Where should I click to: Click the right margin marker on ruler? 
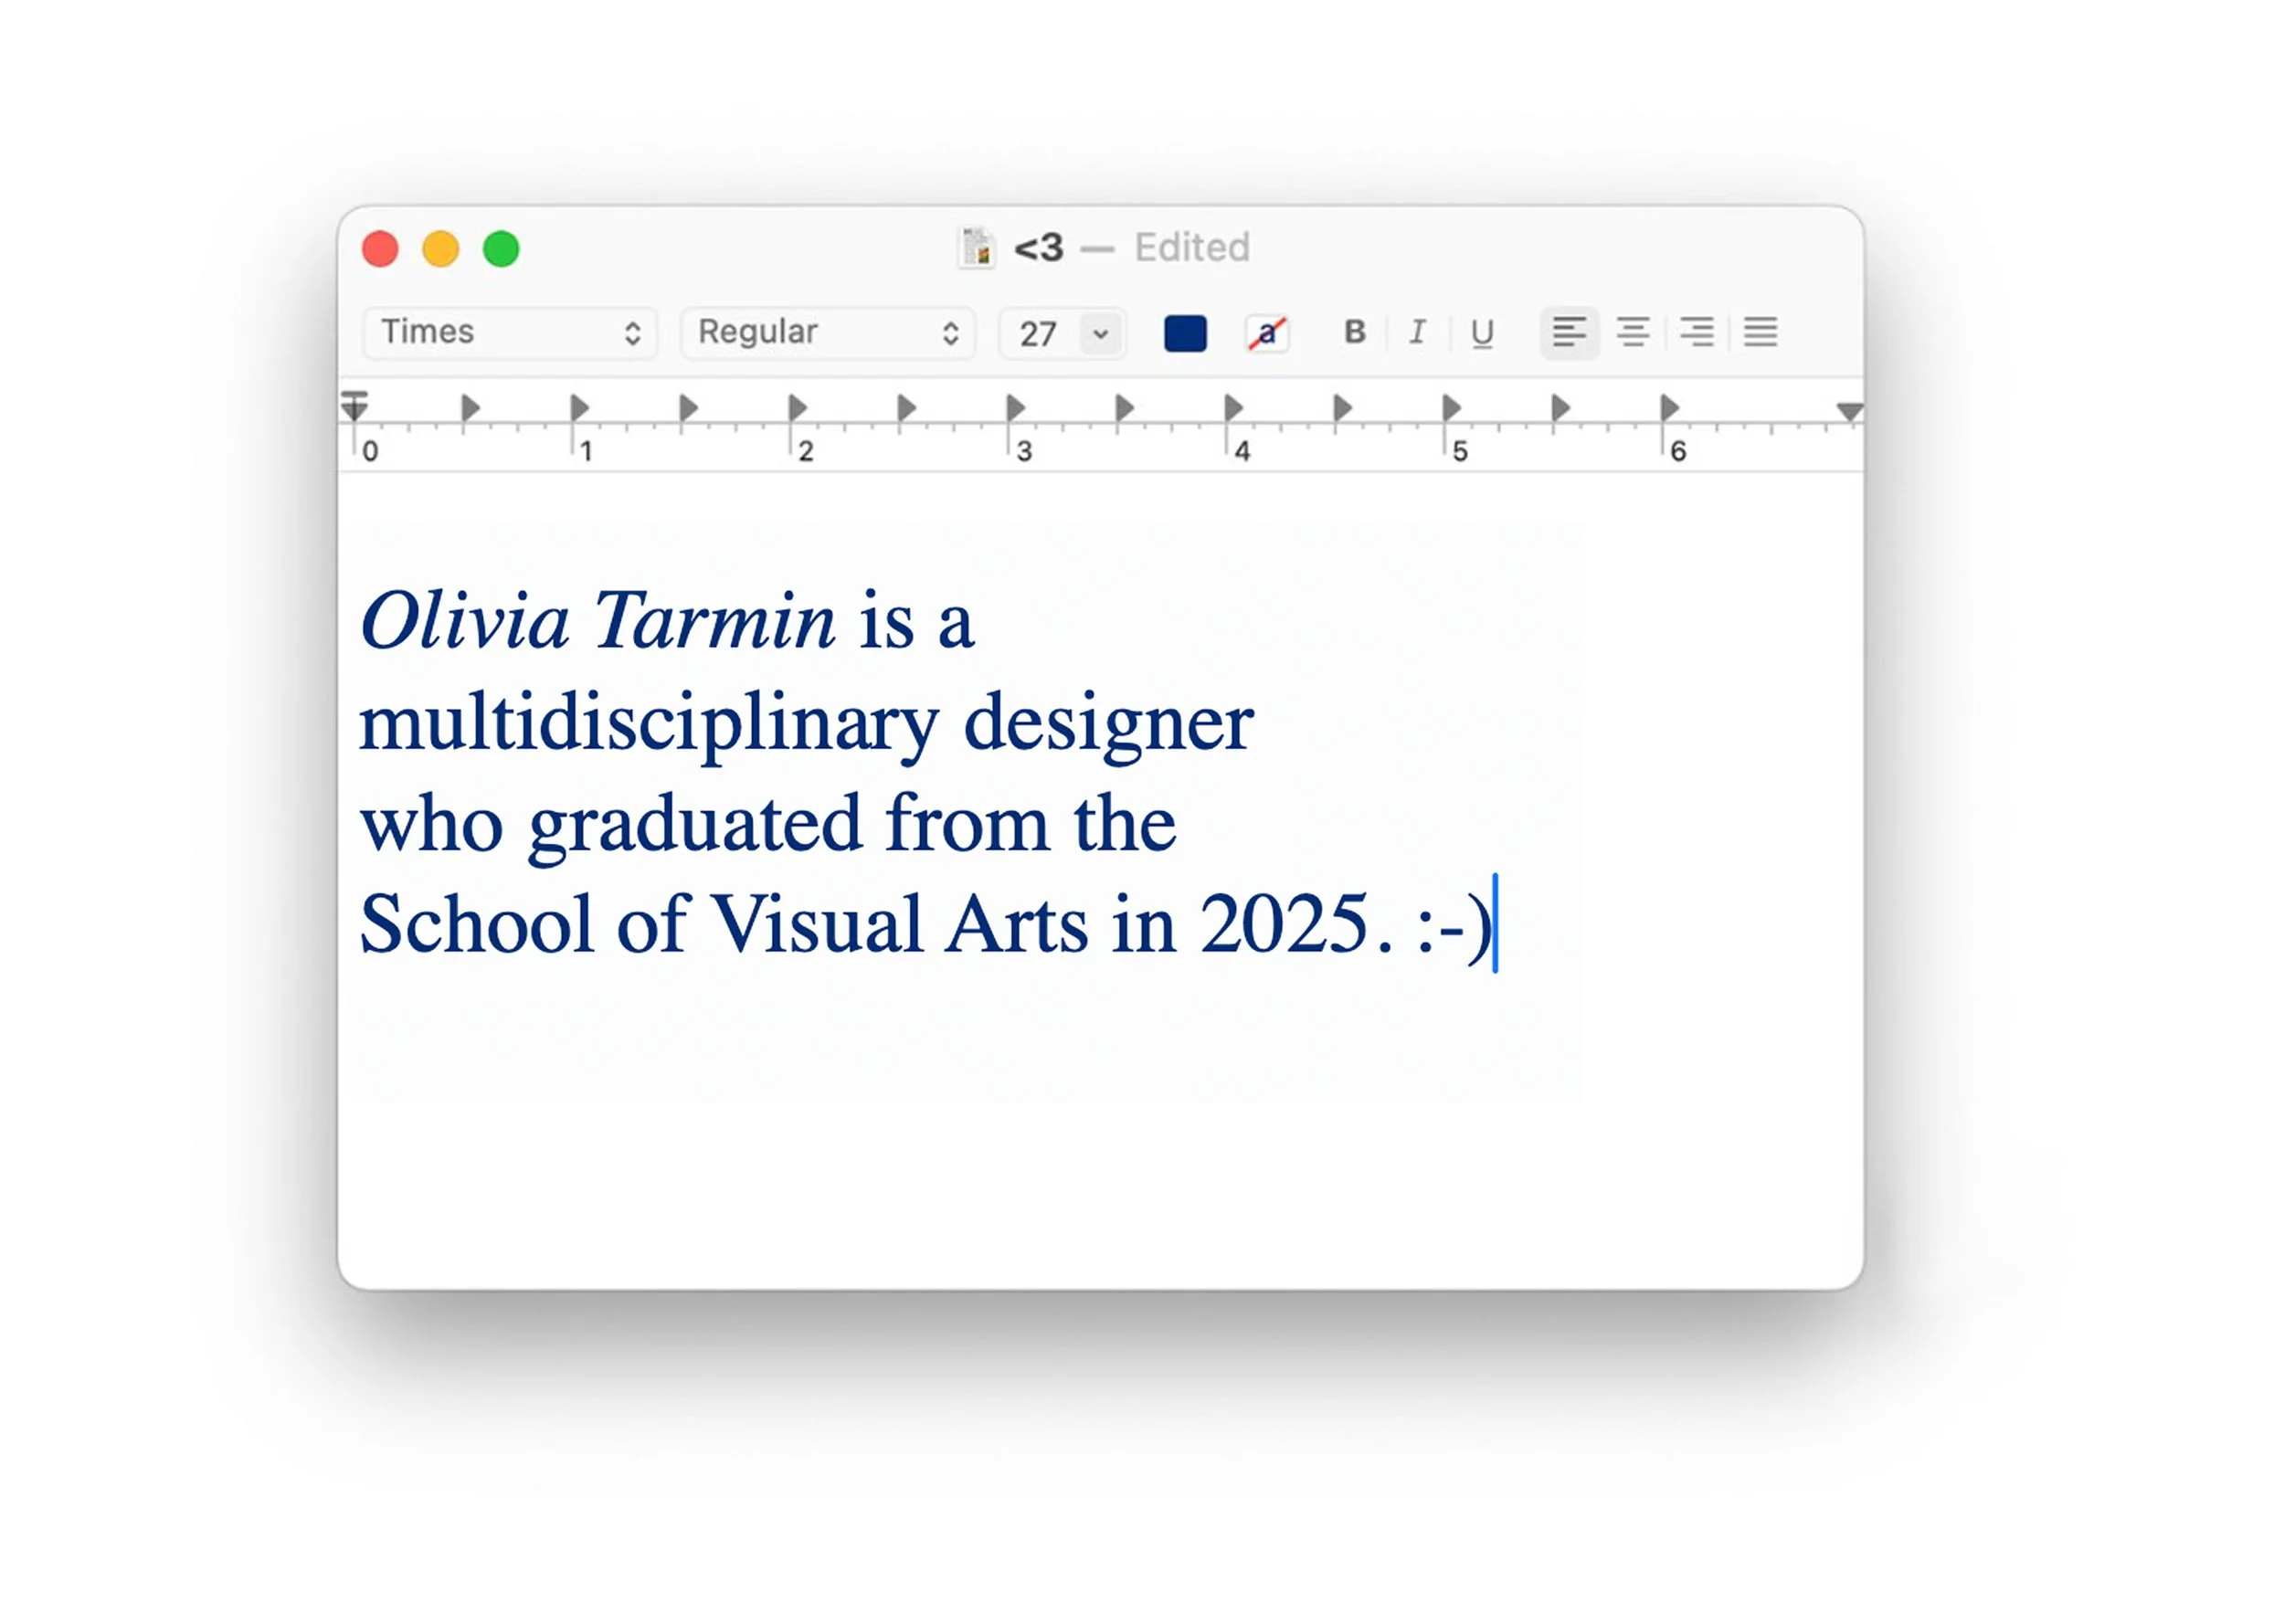click(x=1848, y=411)
